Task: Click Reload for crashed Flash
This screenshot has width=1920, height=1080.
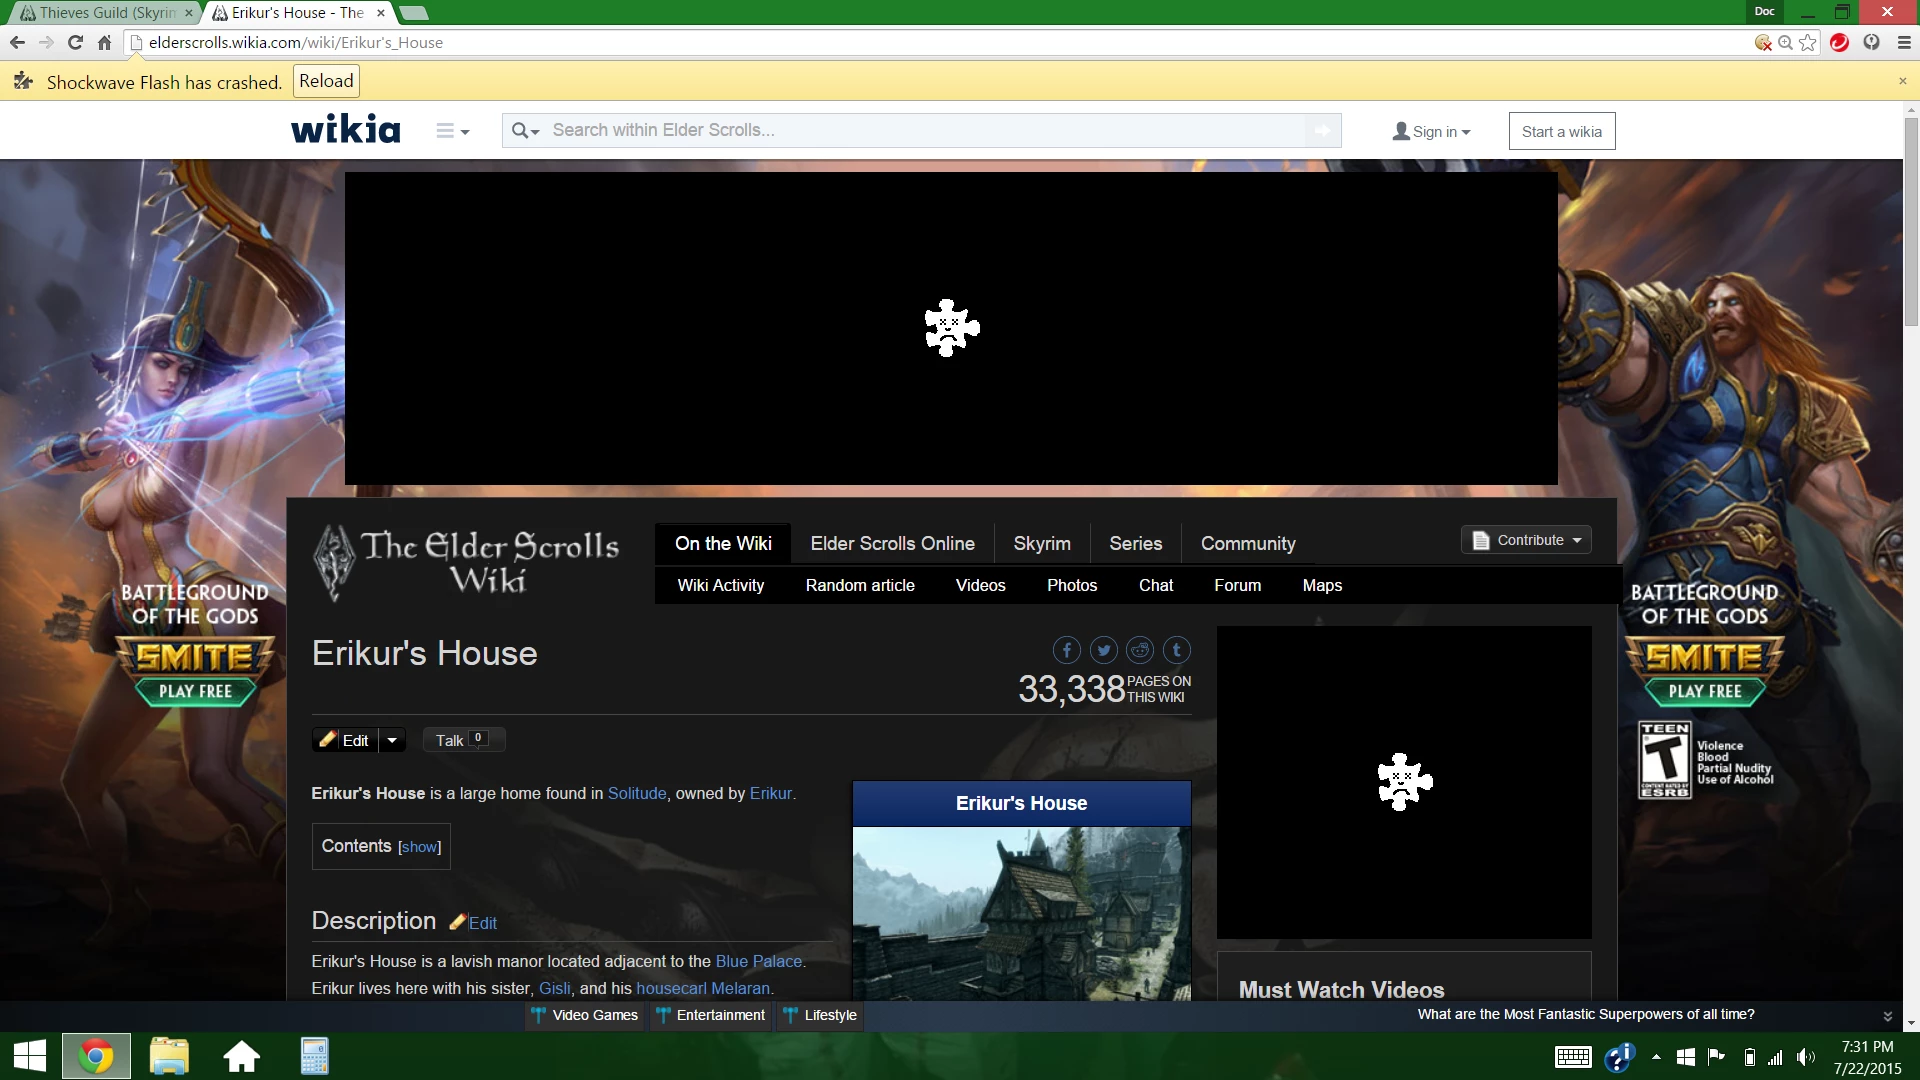Action: pyautogui.click(x=326, y=81)
